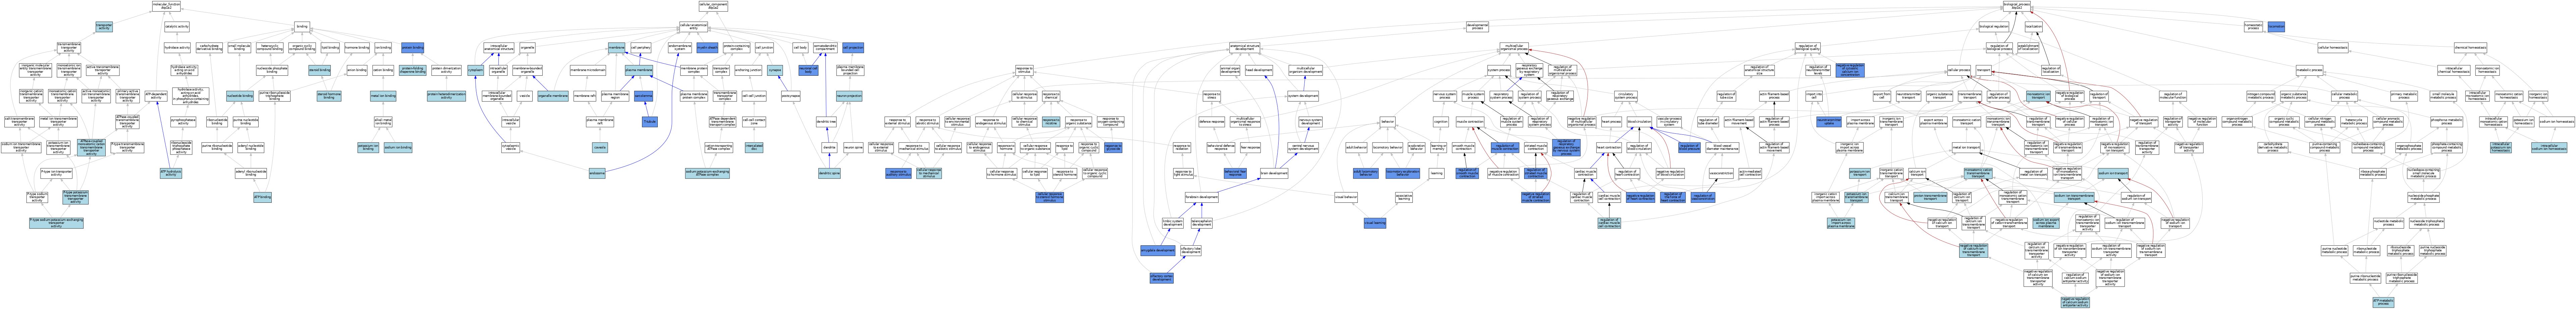The image size is (2576, 309).
Task: Click the postsynapse node
Action: 791,96
